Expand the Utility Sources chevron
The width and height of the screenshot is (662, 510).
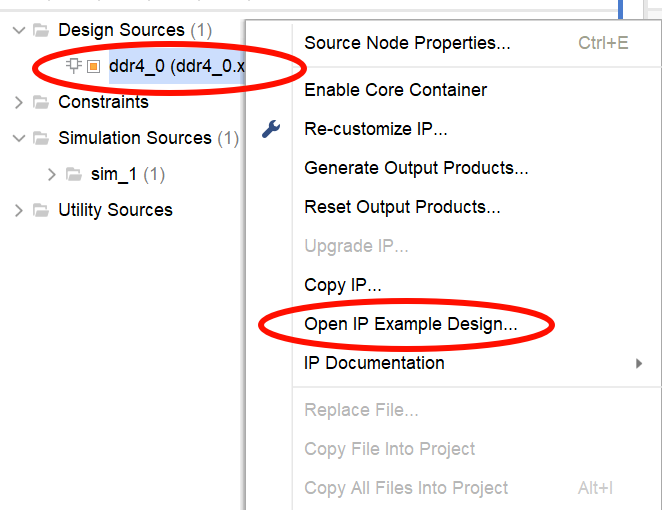(19, 210)
